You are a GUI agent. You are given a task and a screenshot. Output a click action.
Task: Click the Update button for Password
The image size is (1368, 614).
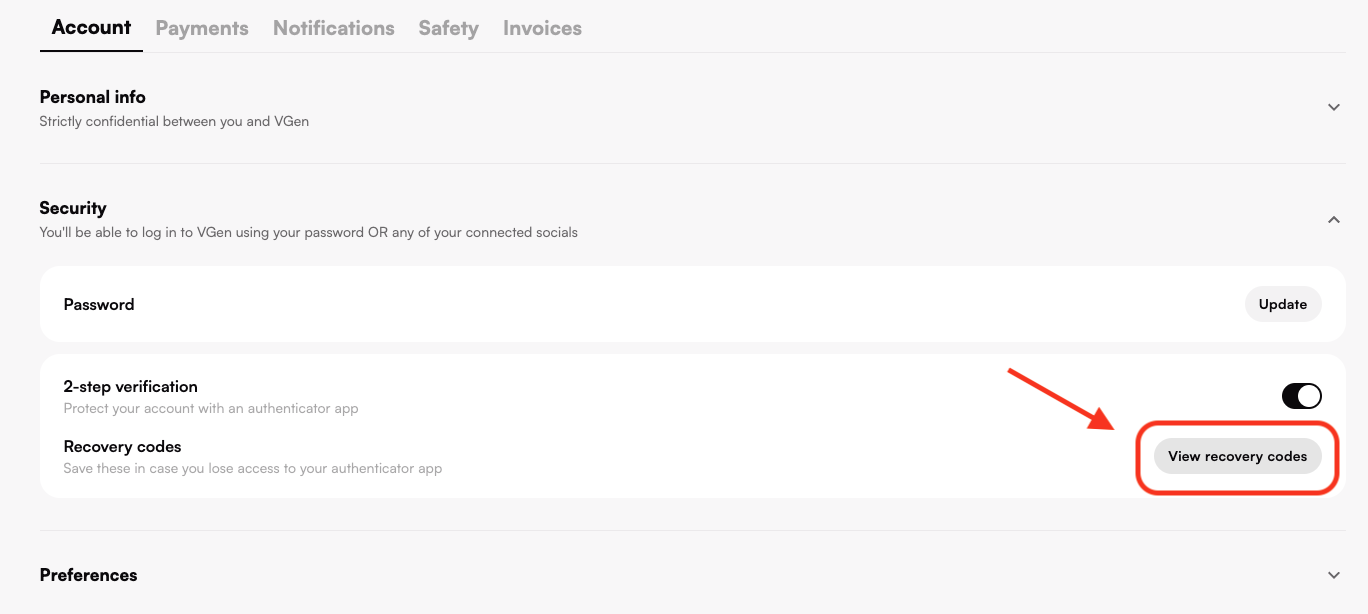[x=1283, y=304]
